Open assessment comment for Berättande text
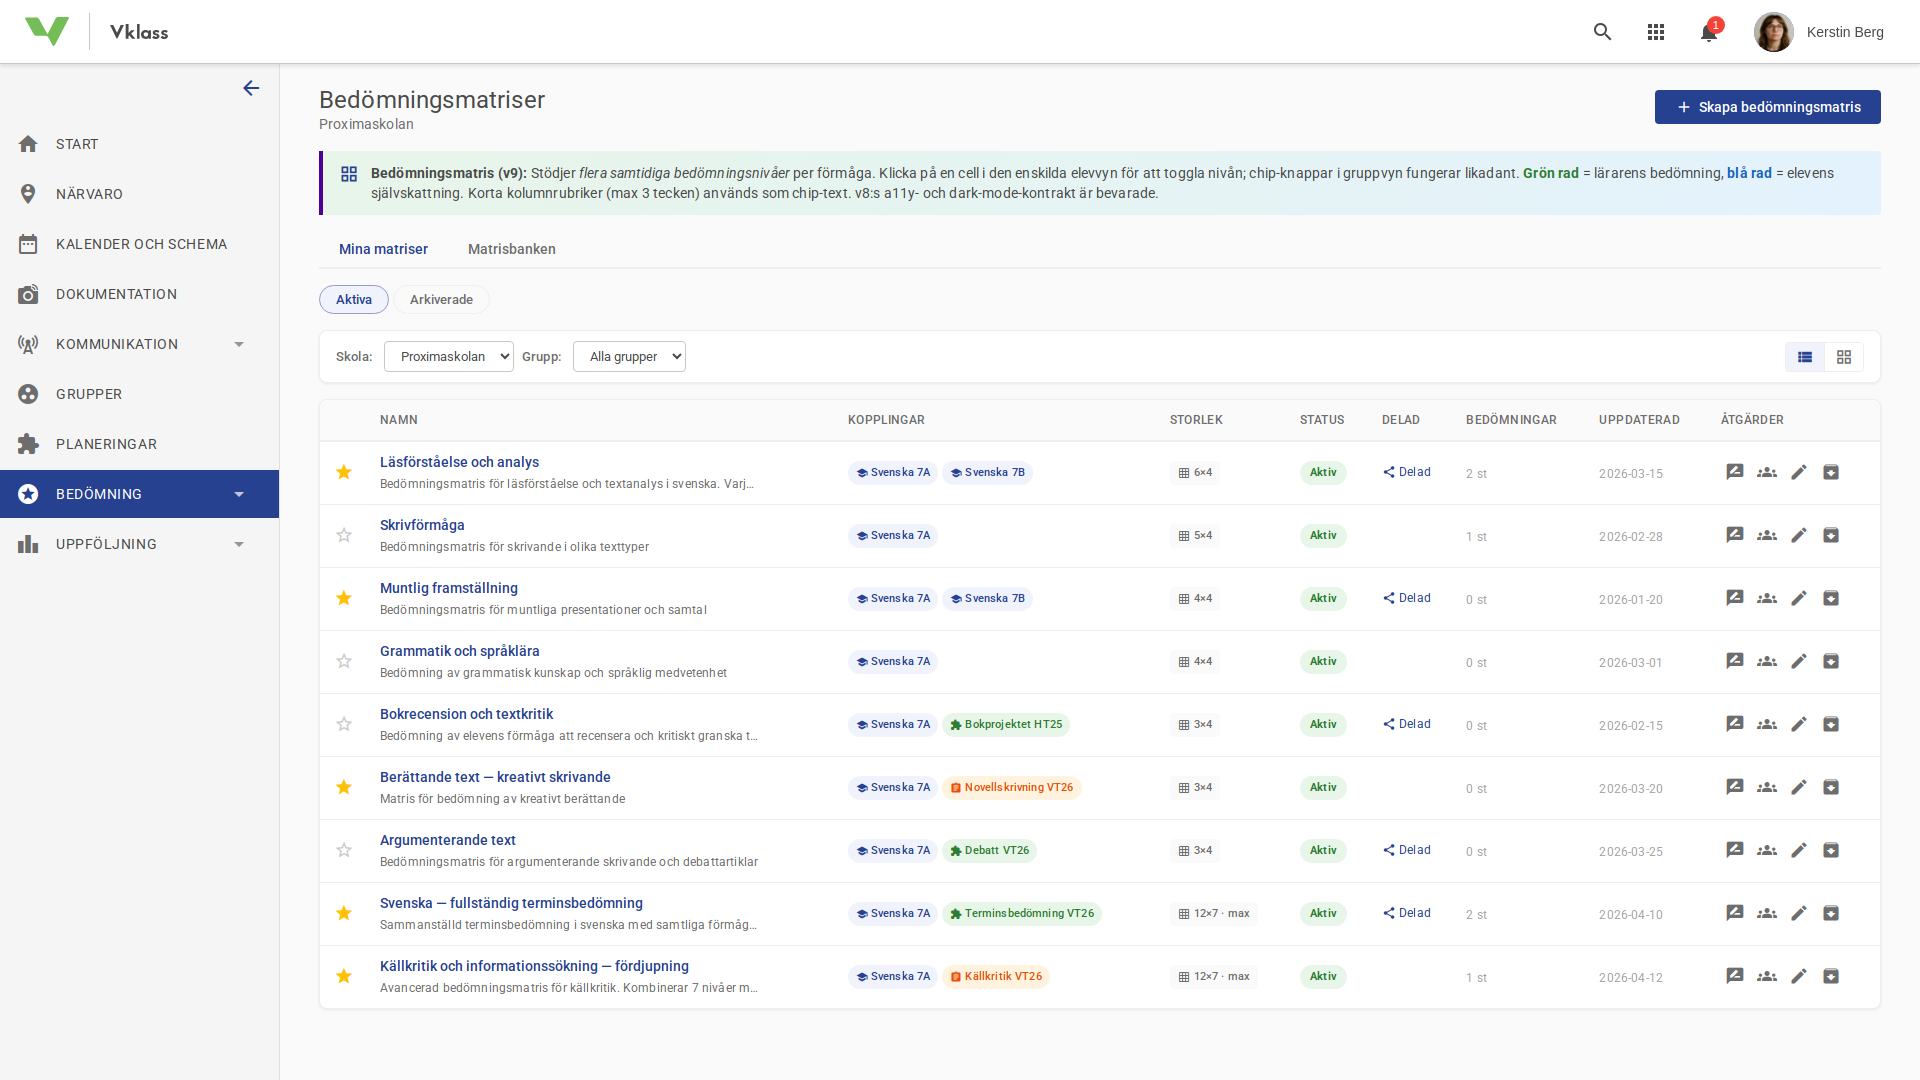This screenshot has width=1920, height=1080. pos(1735,787)
